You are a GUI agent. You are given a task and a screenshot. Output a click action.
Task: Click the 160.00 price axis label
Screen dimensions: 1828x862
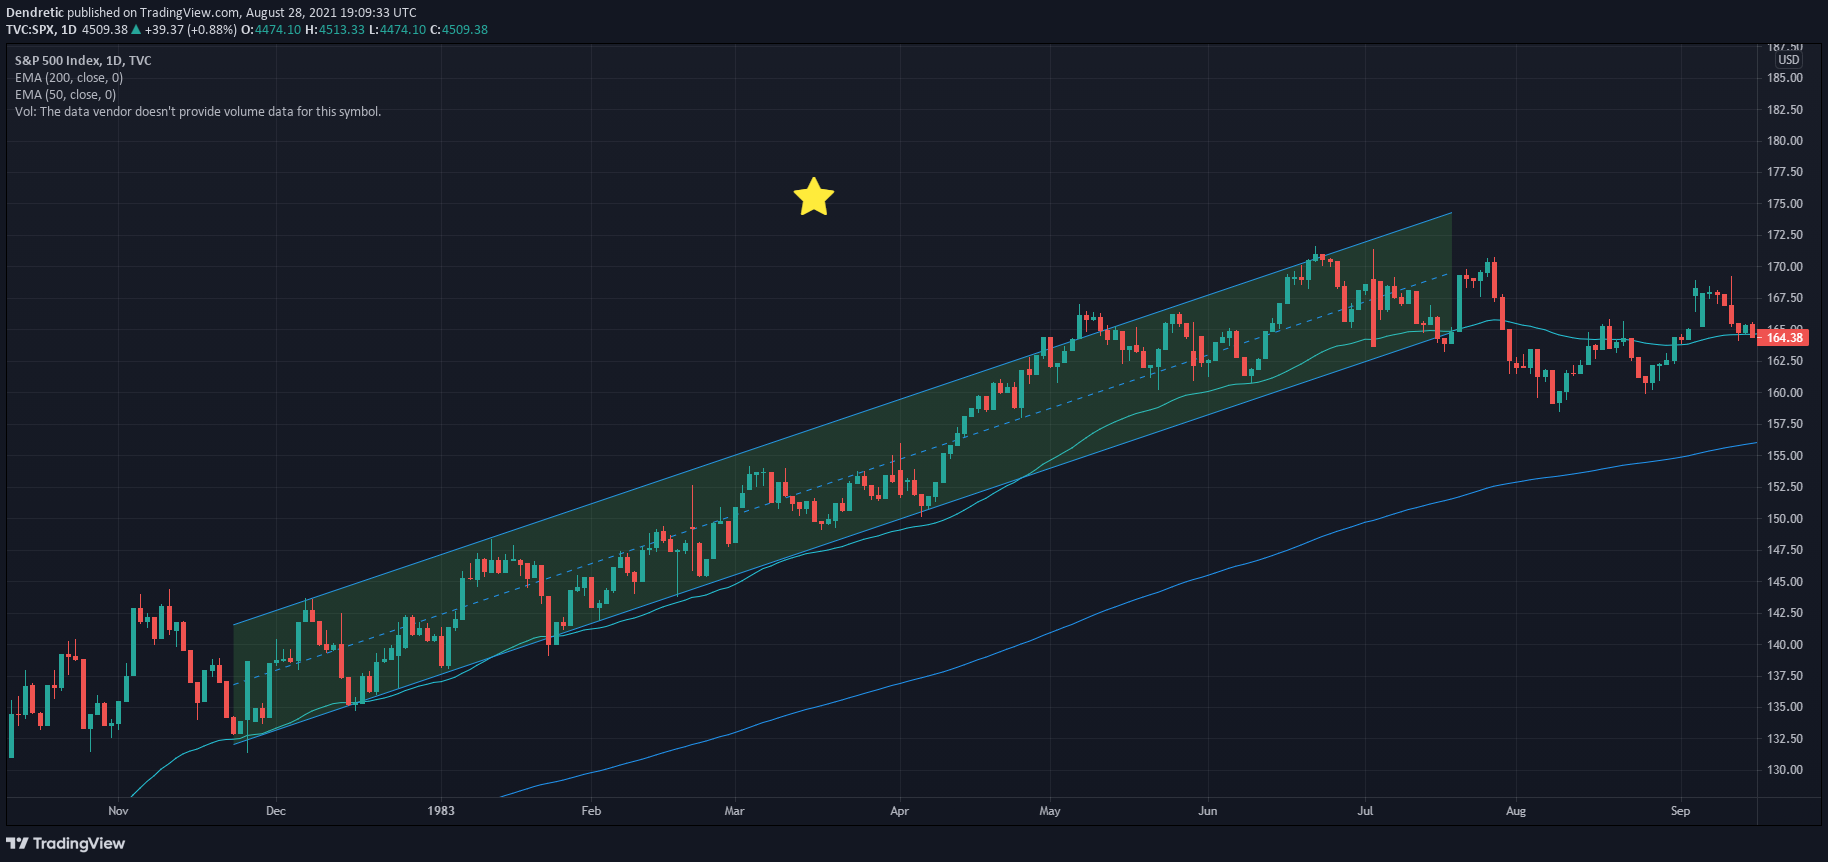(x=1785, y=393)
